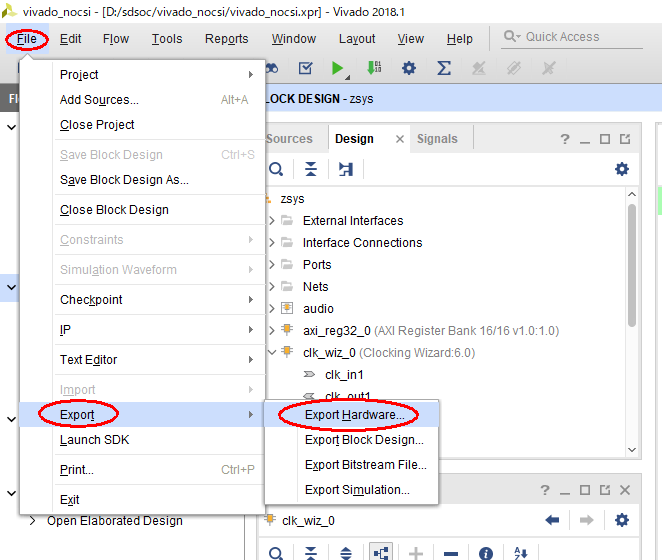This screenshot has height=560, width=662.
Task: Click the Collapse All icon in Design panel
Action: 311,169
